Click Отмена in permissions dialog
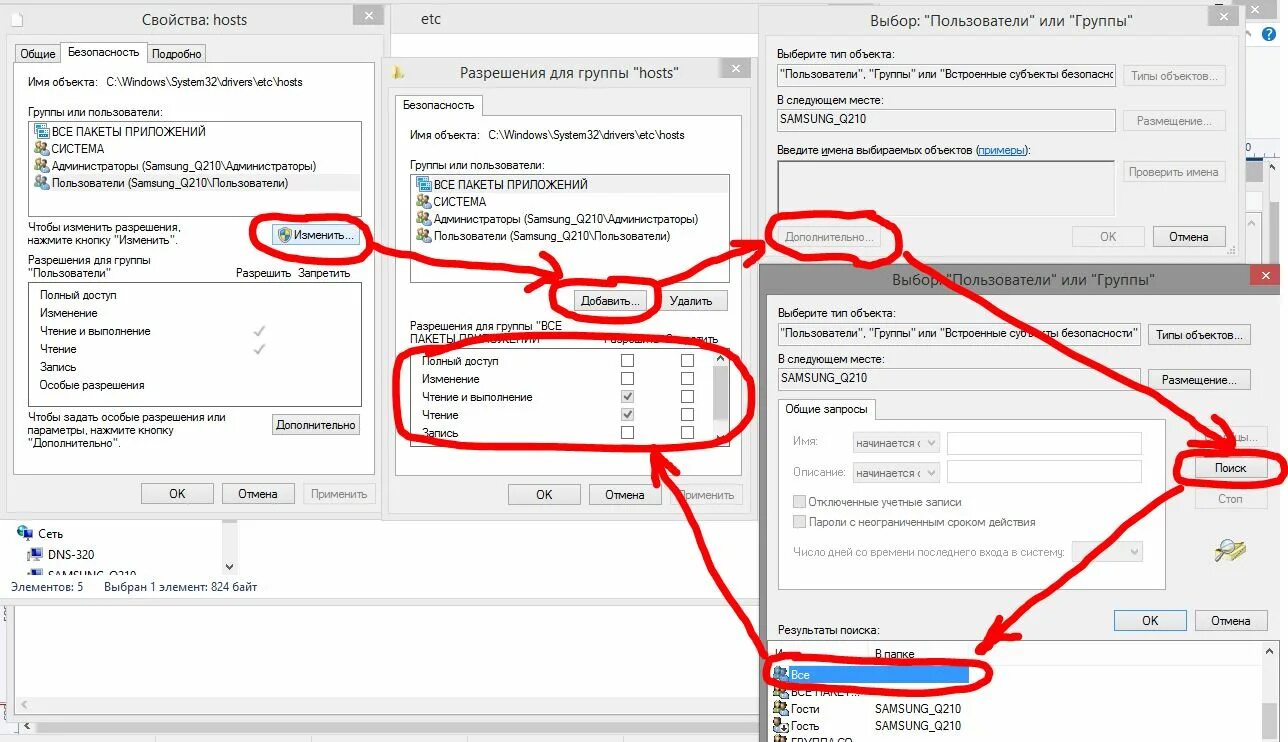Viewport: 1288px width, 742px height. [624, 494]
